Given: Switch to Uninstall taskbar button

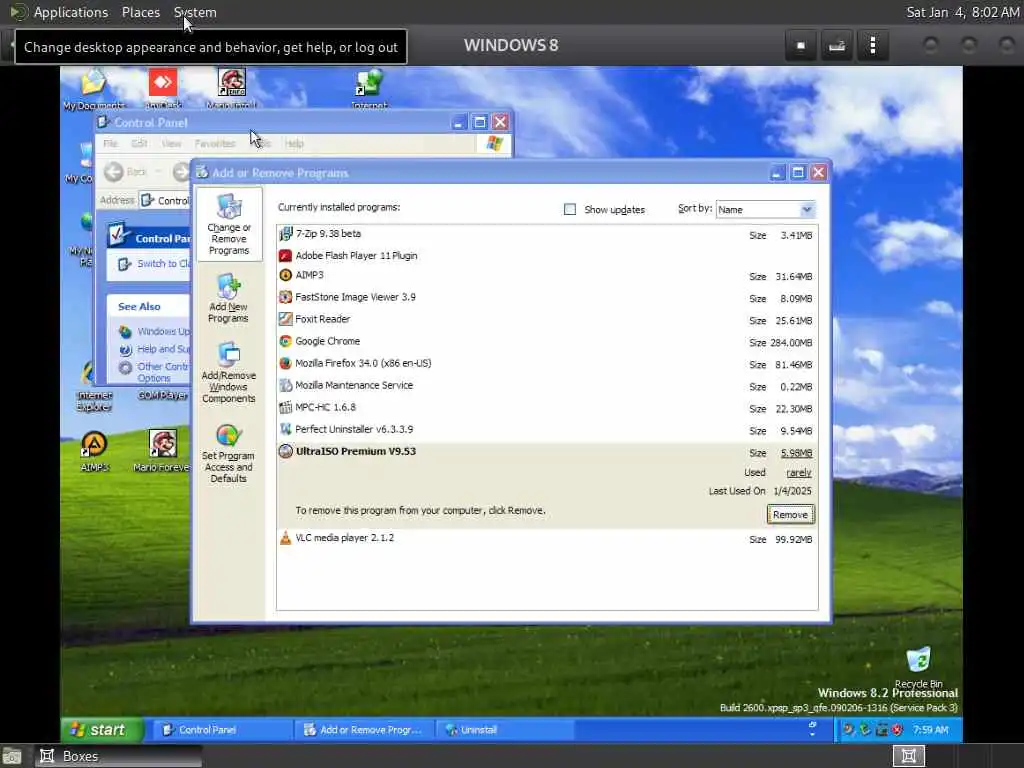Looking at the screenshot, I should click(x=504, y=729).
